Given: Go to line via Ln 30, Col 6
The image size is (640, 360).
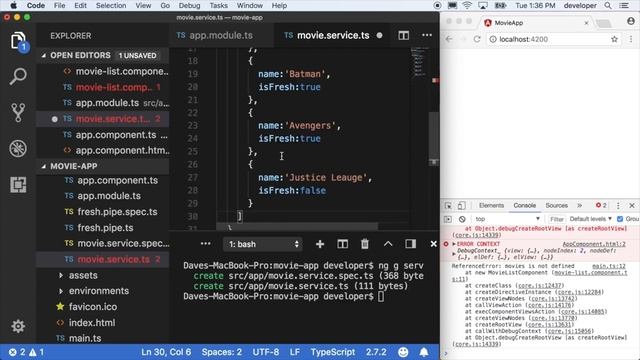Looking at the screenshot, I should pos(166,352).
